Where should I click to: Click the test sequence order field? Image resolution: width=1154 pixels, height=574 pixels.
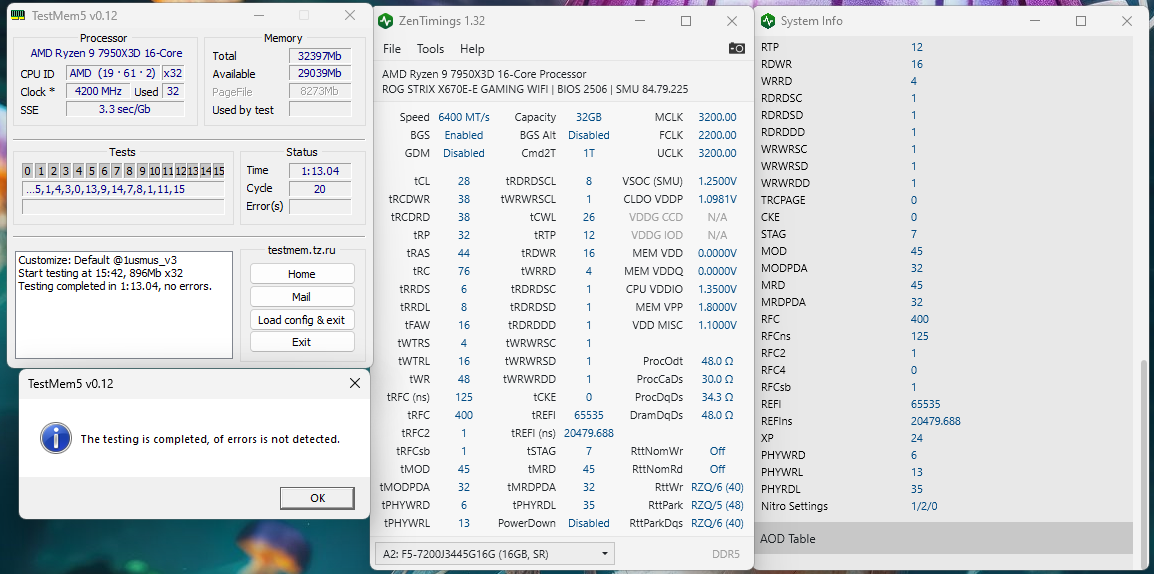(x=123, y=189)
